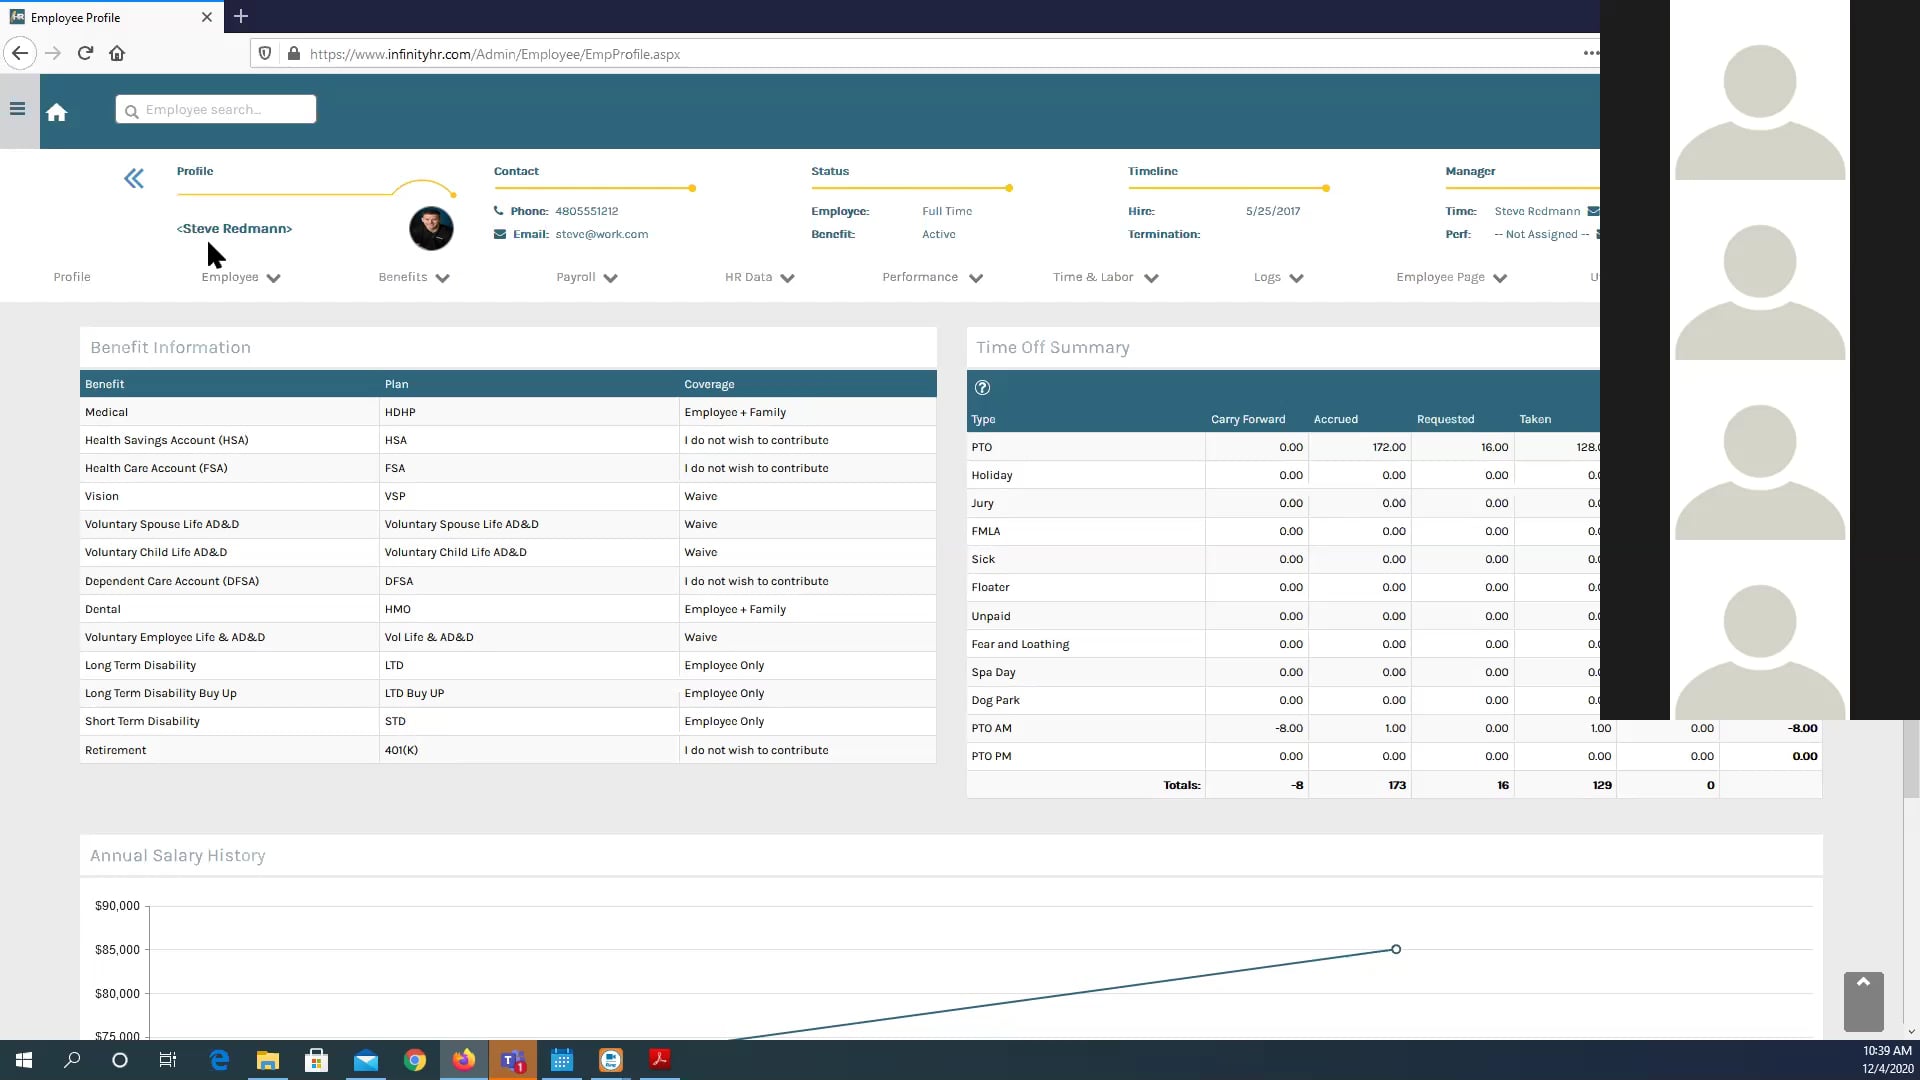Select the Payroll menu item
This screenshot has width=1920, height=1080.
pos(586,277)
